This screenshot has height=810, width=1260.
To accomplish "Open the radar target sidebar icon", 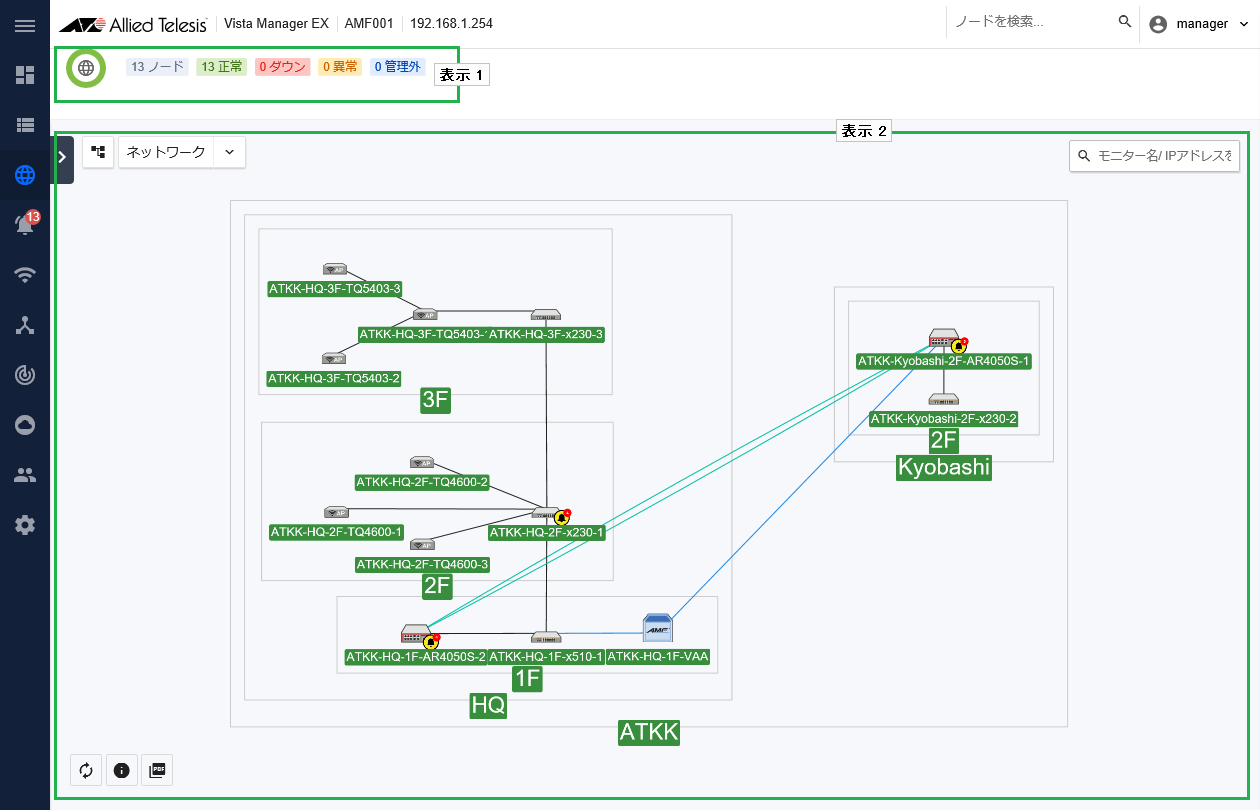I will (25, 375).
